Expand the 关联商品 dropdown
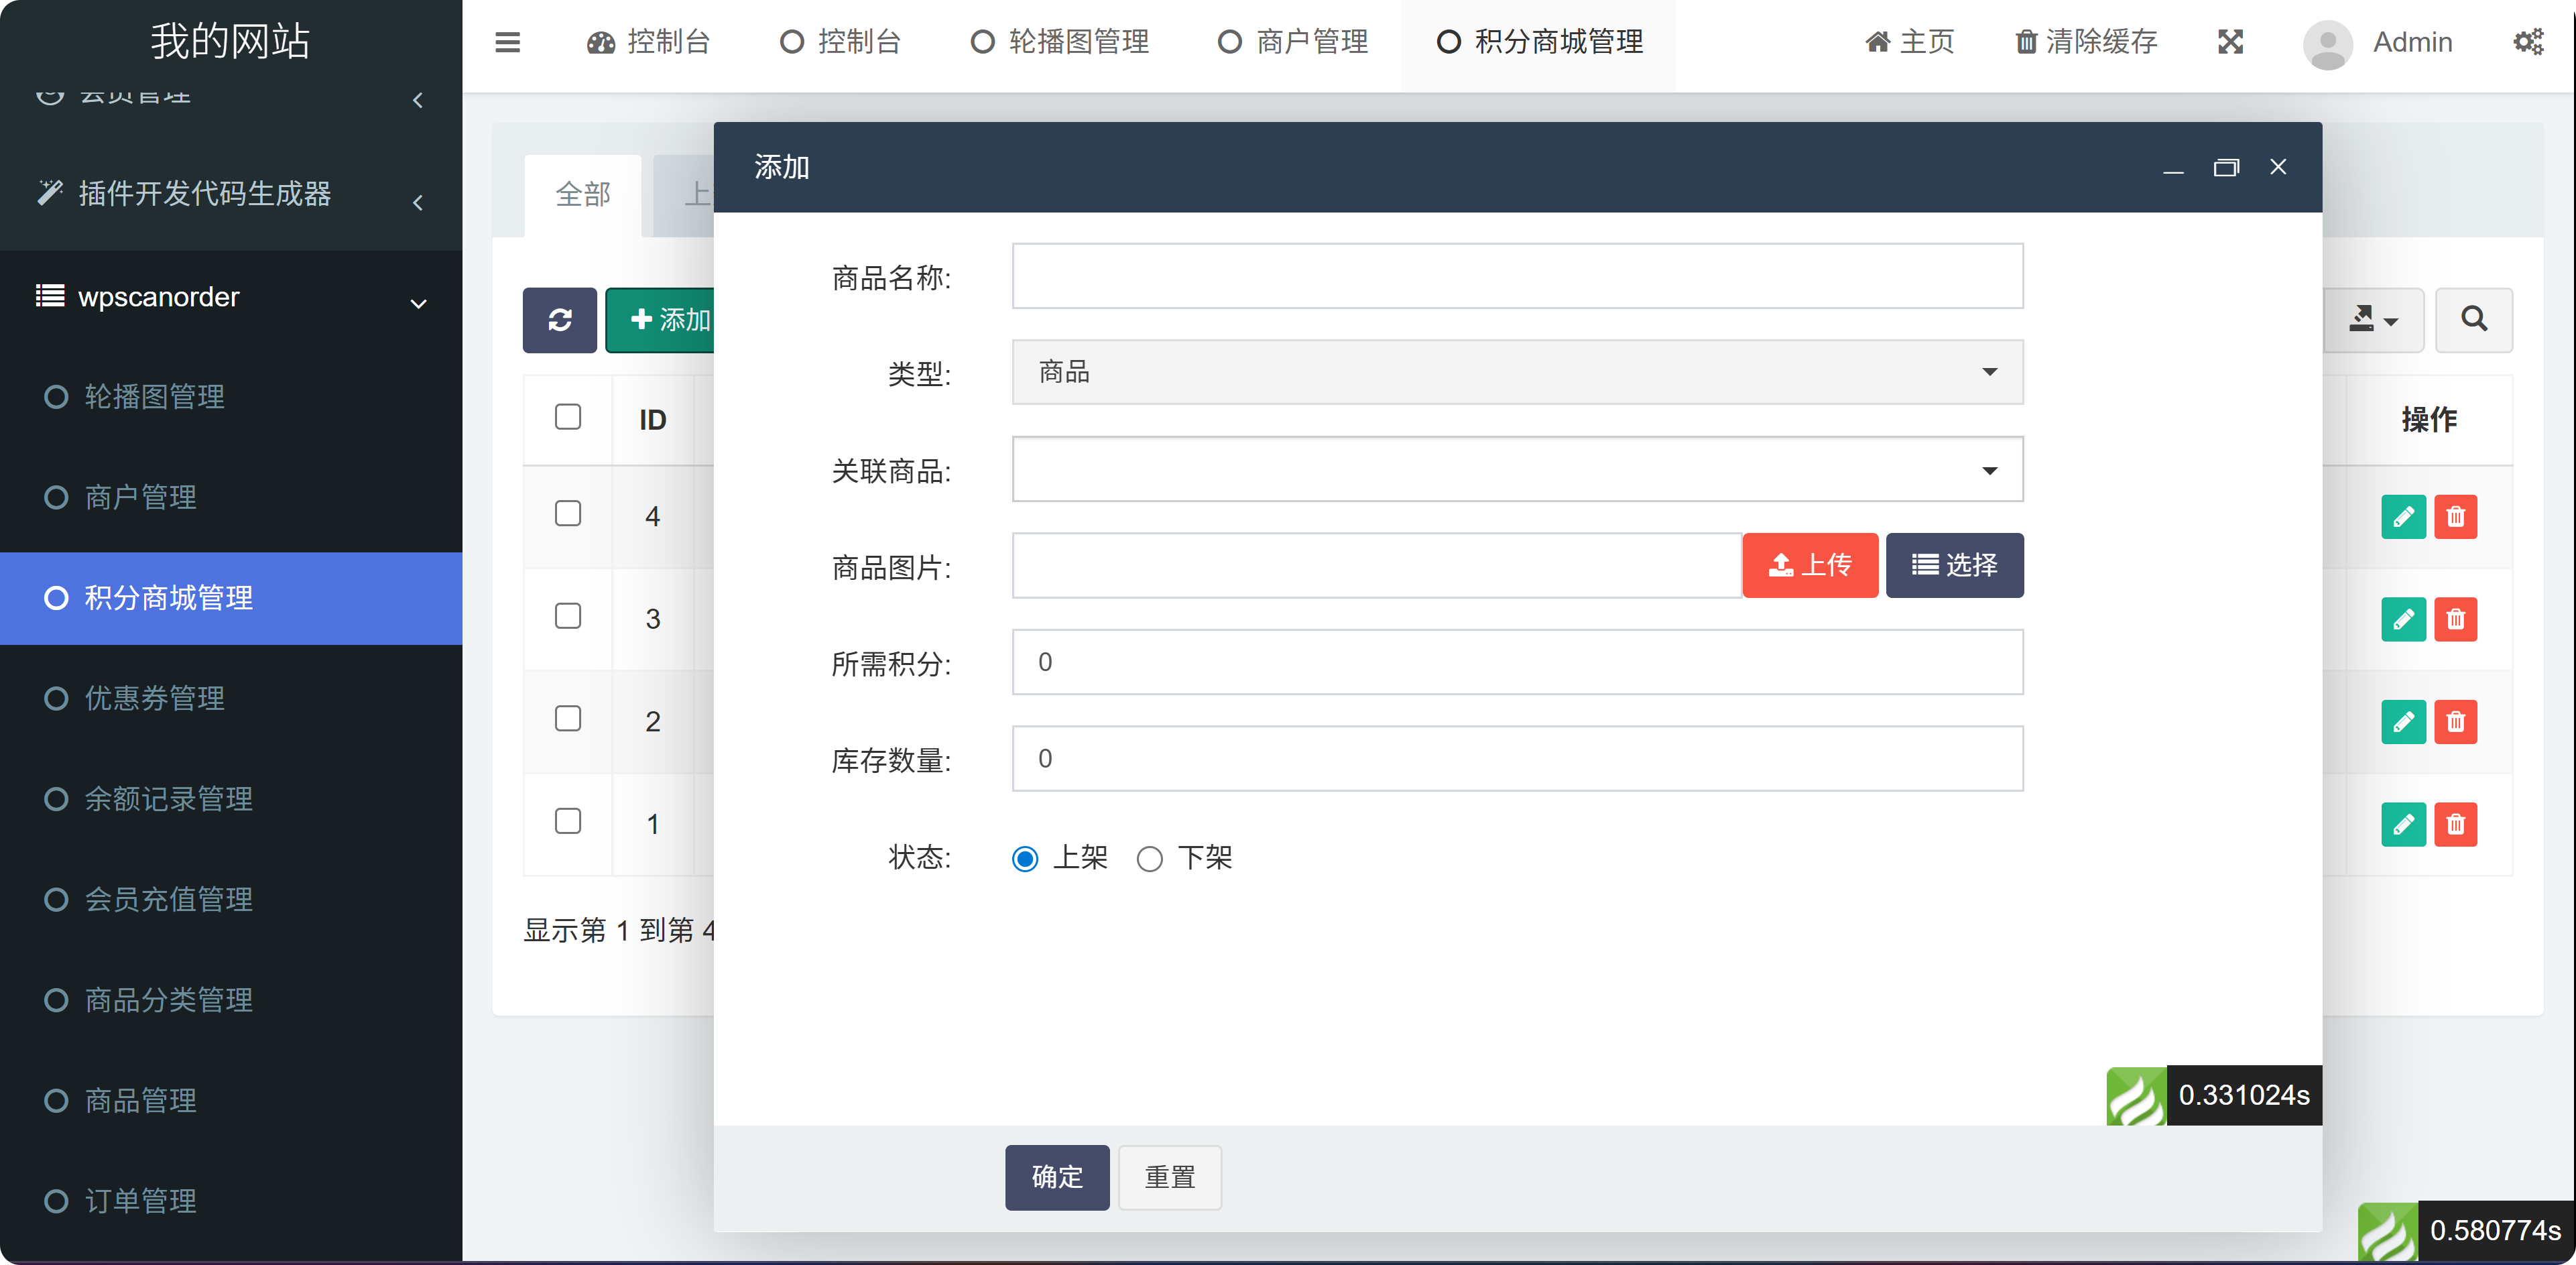Image resolution: width=2576 pixels, height=1265 pixels. click(1516, 469)
